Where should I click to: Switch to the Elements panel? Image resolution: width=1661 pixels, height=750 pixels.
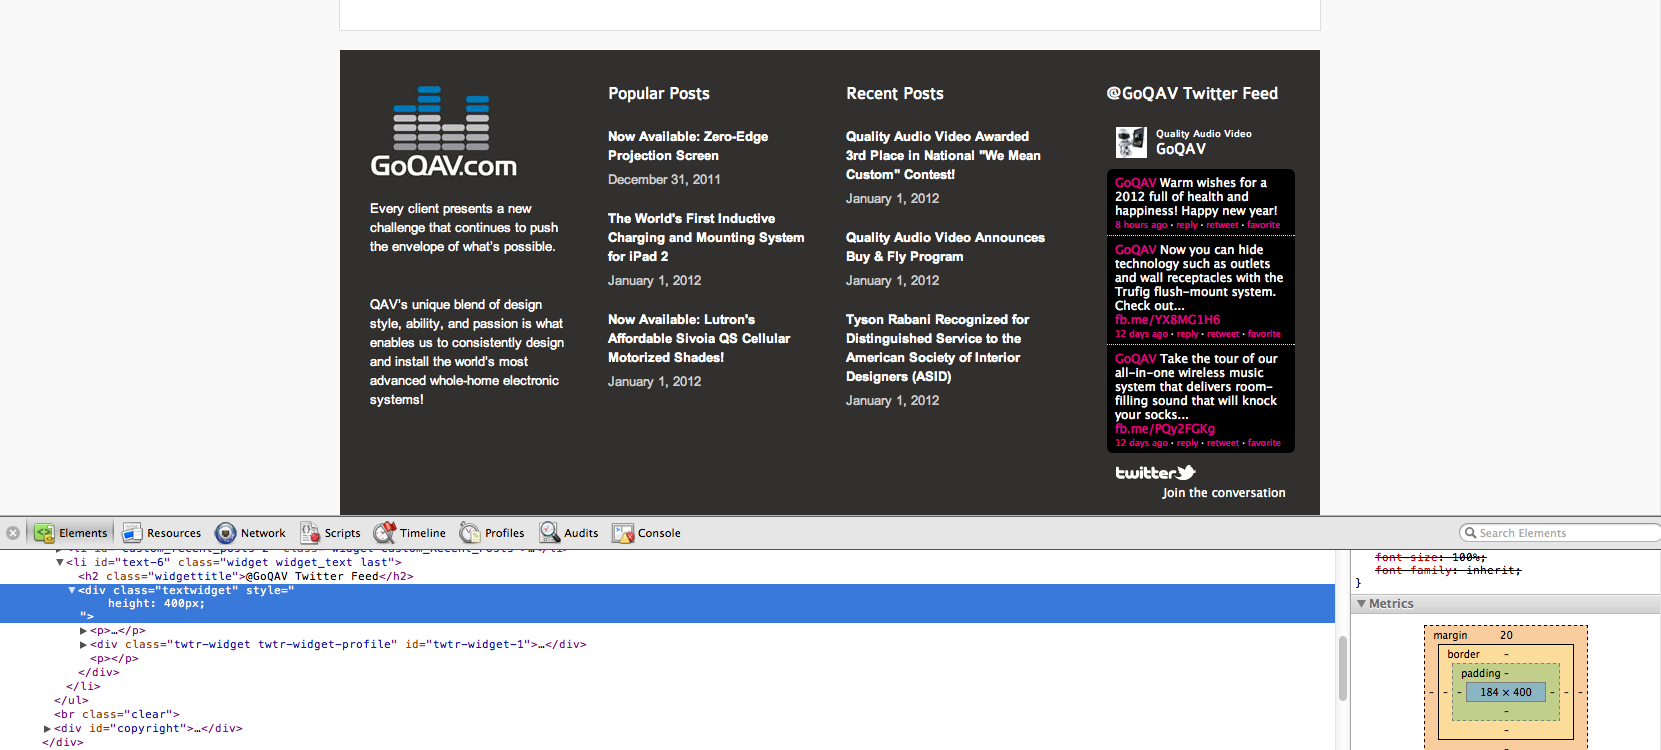click(71, 533)
